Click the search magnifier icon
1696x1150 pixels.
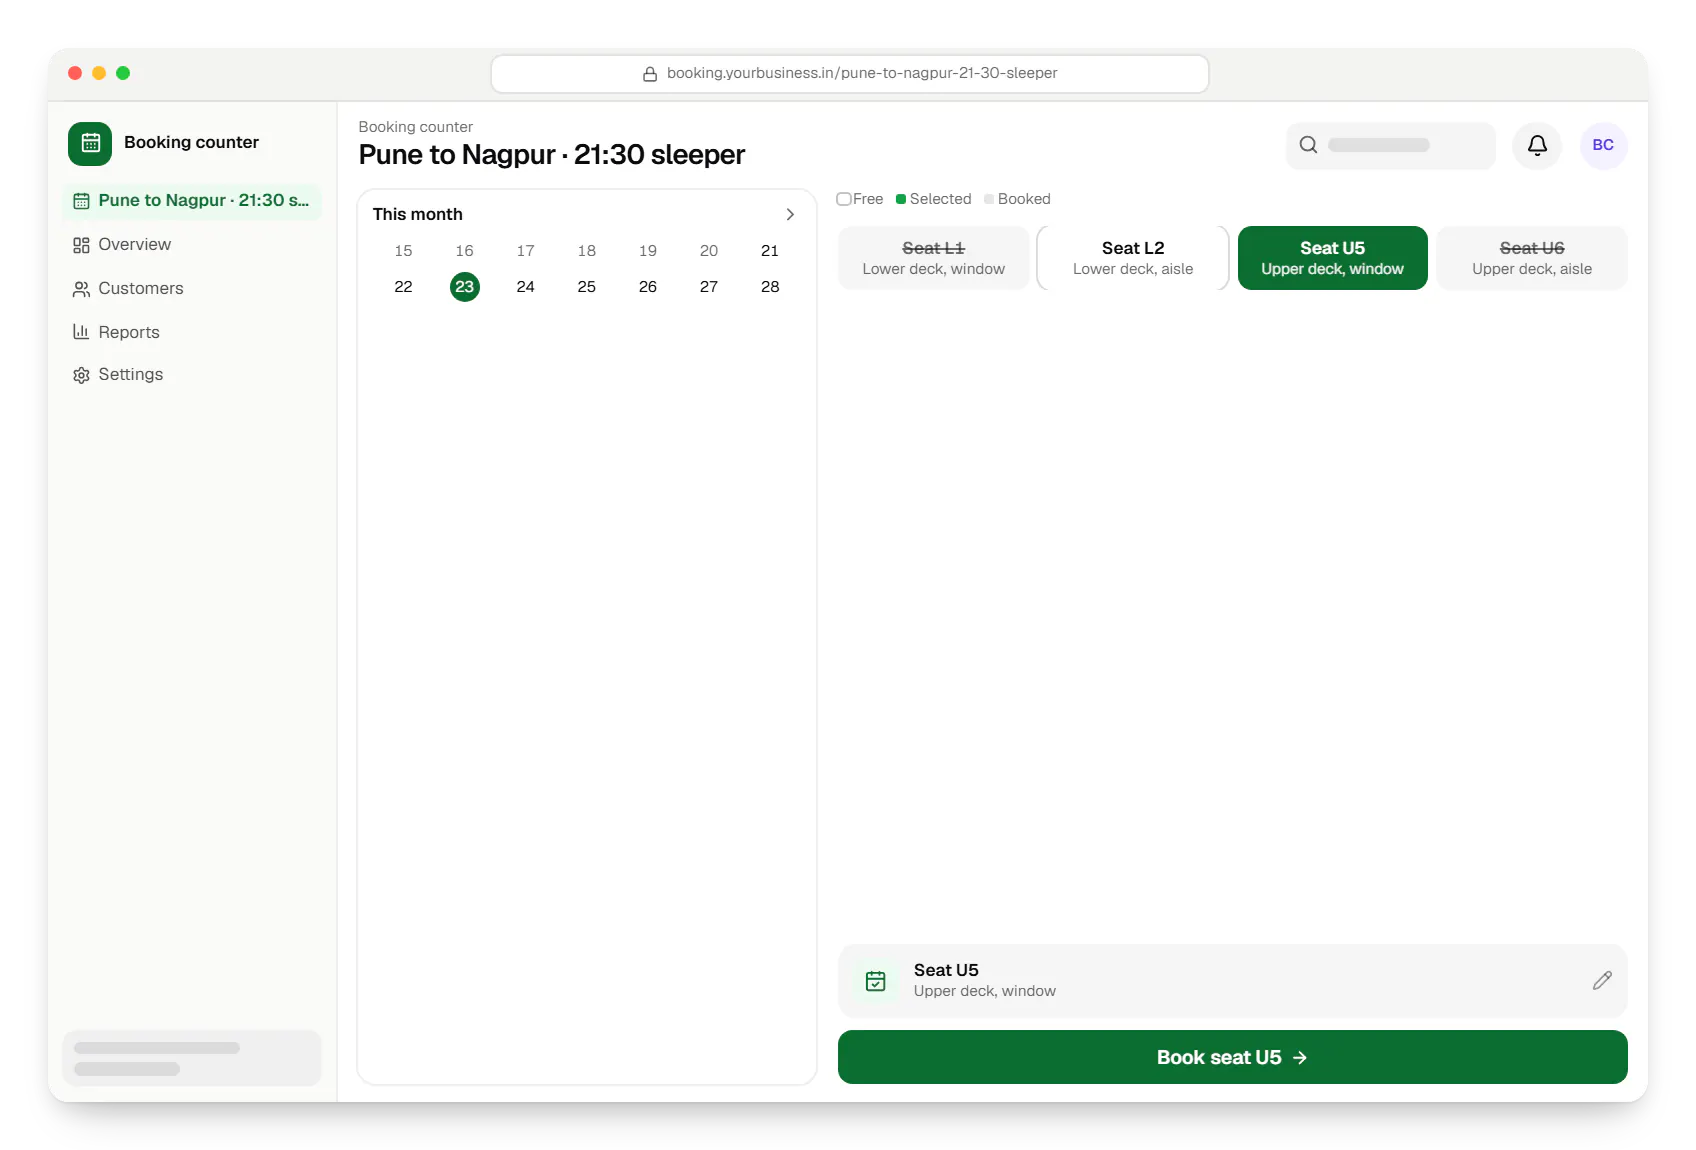(1308, 145)
